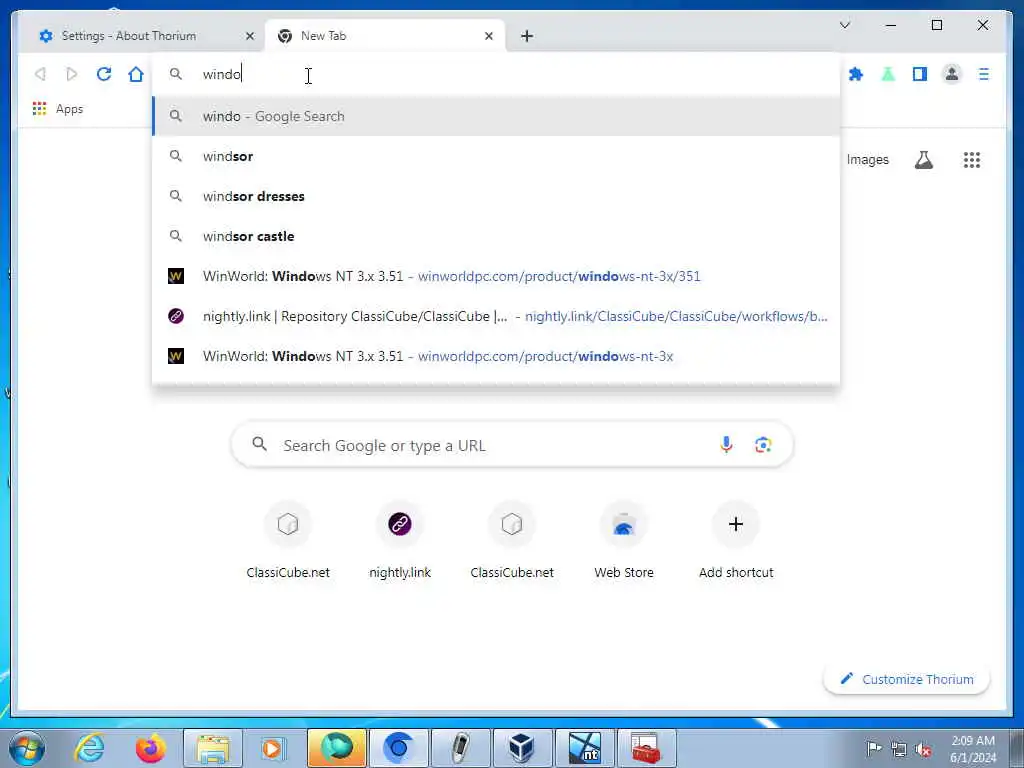Open nightly.link ClassiCube repository suggestion
Viewport: 1024px width, 768px height.
tap(496, 316)
